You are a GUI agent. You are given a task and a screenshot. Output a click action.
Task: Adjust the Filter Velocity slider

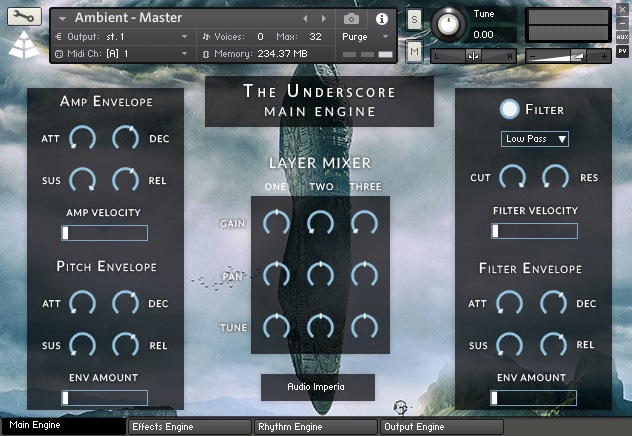[x=534, y=231]
